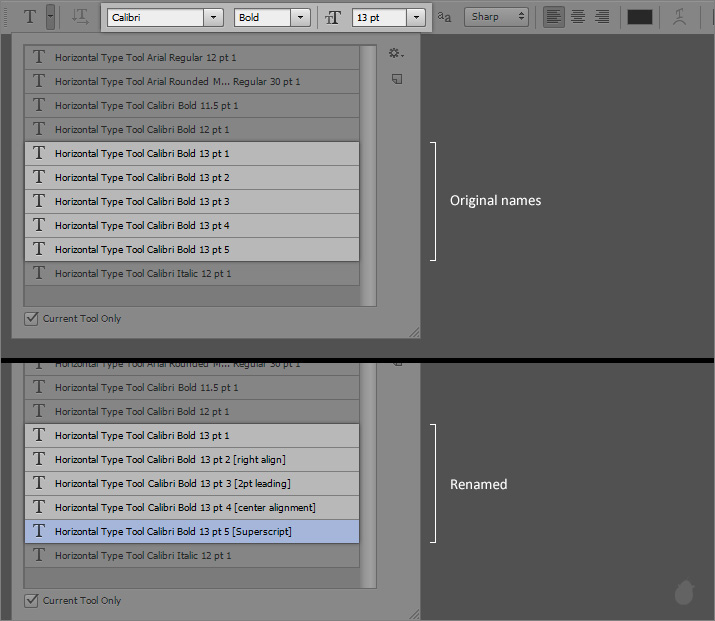This screenshot has height=621, width=715.
Task: Expand the Bold font style dropdown
Action: [x=300, y=18]
